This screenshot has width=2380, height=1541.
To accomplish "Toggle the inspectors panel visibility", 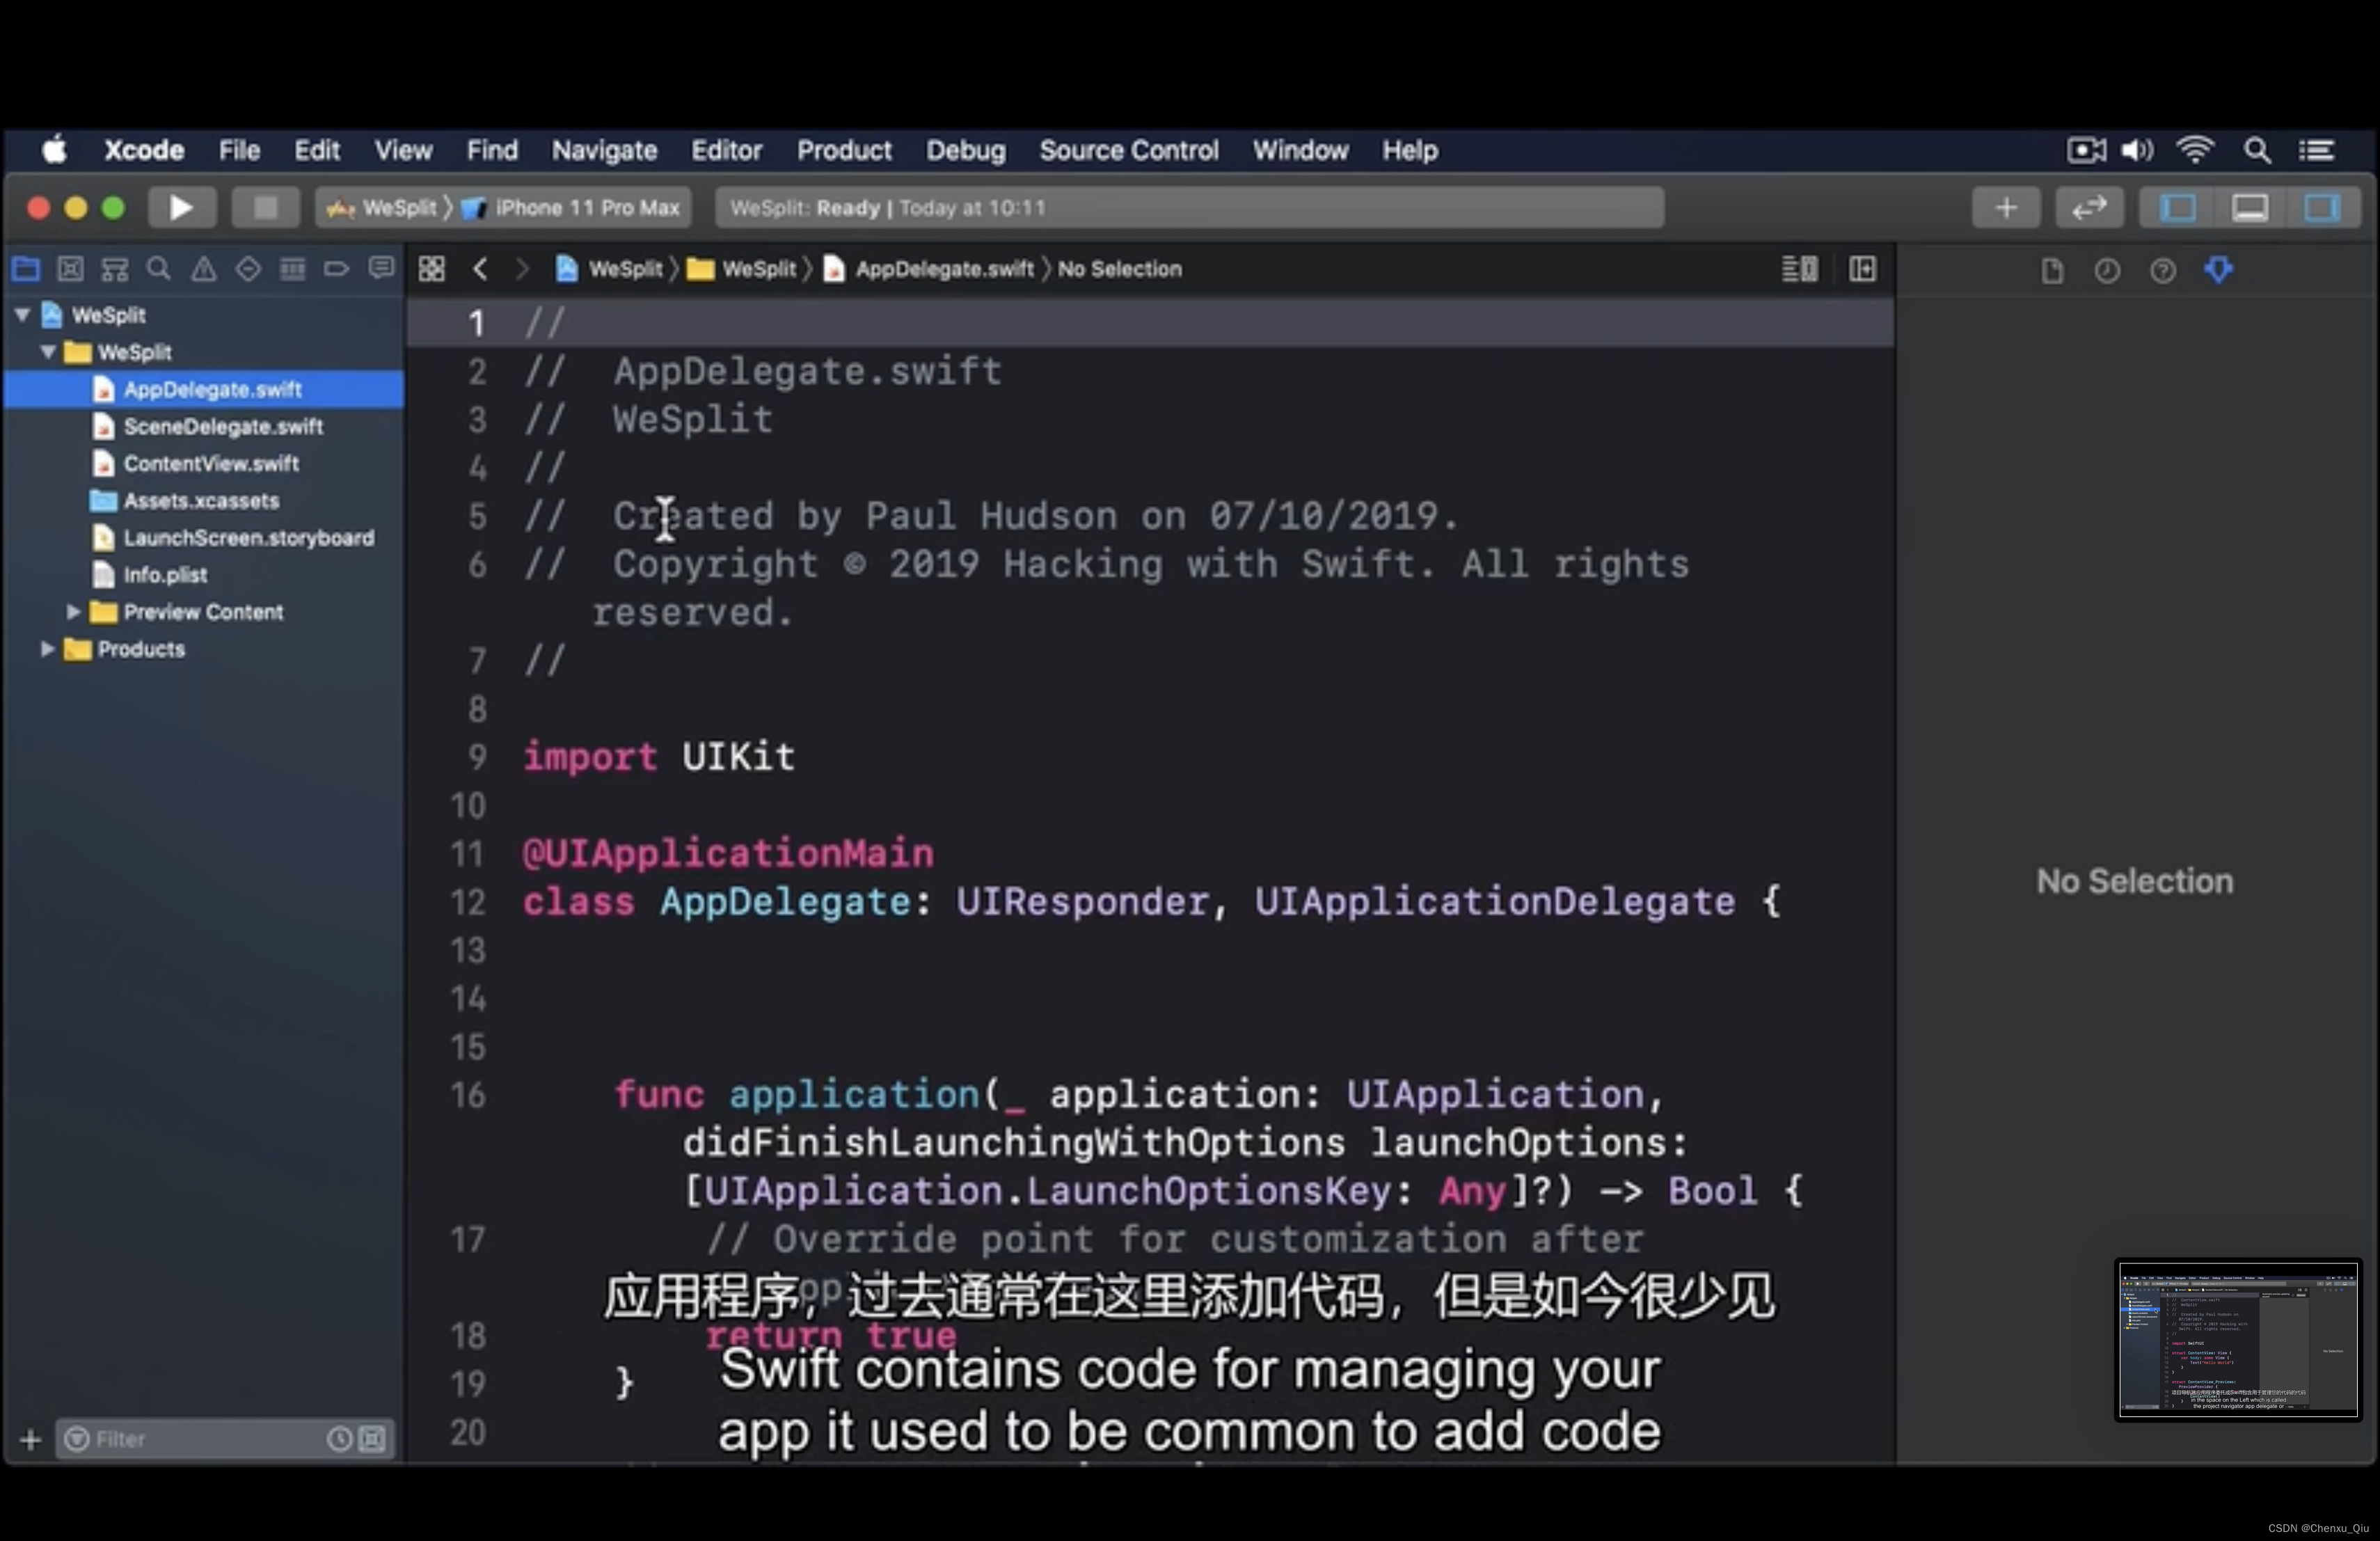I will (x=2321, y=208).
